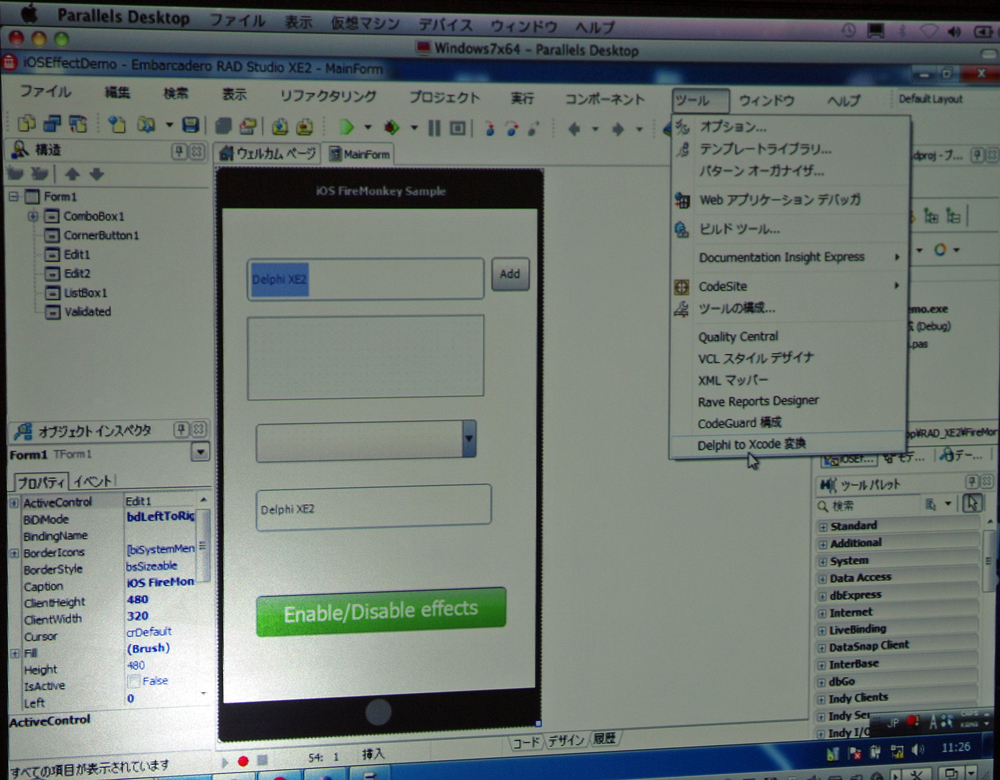The height and width of the screenshot is (780, 1000).
Task: Open the ファイル menu in RAD Studio
Action: pos(46,91)
